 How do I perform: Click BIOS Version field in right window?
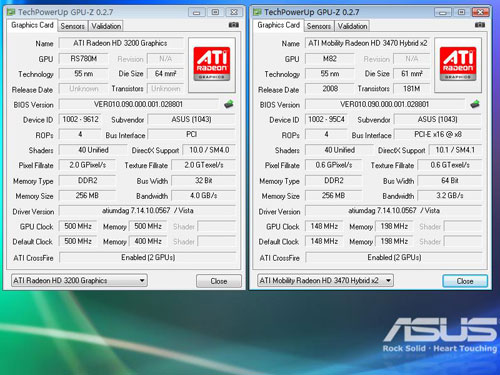[385, 104]
